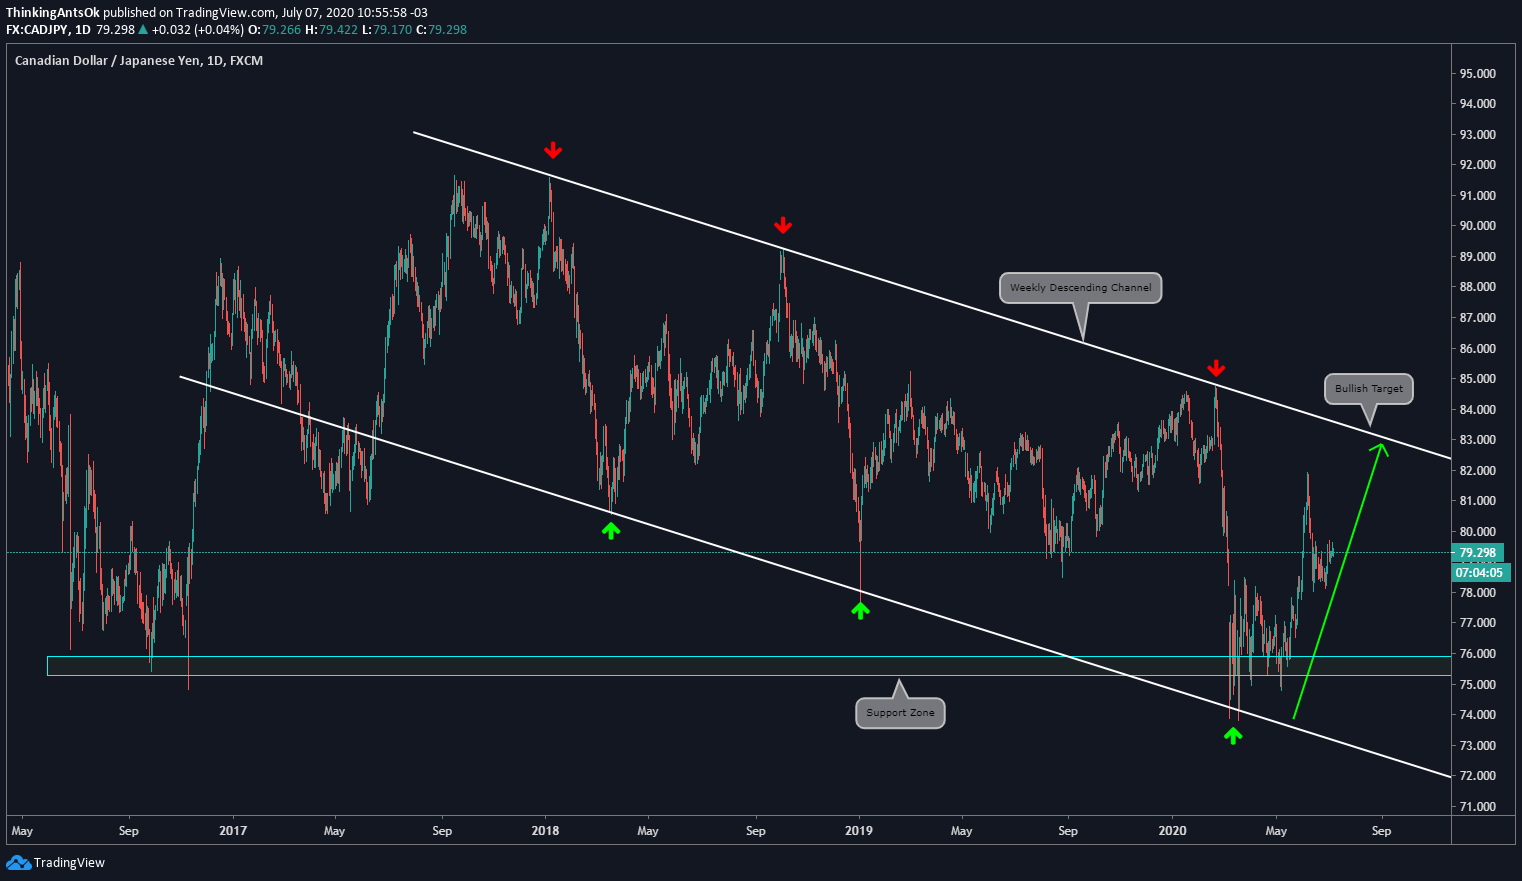This screenshot has height=881, width=1522.
Task: Click the 88.000 price axis label
Action: point(1477,287)
